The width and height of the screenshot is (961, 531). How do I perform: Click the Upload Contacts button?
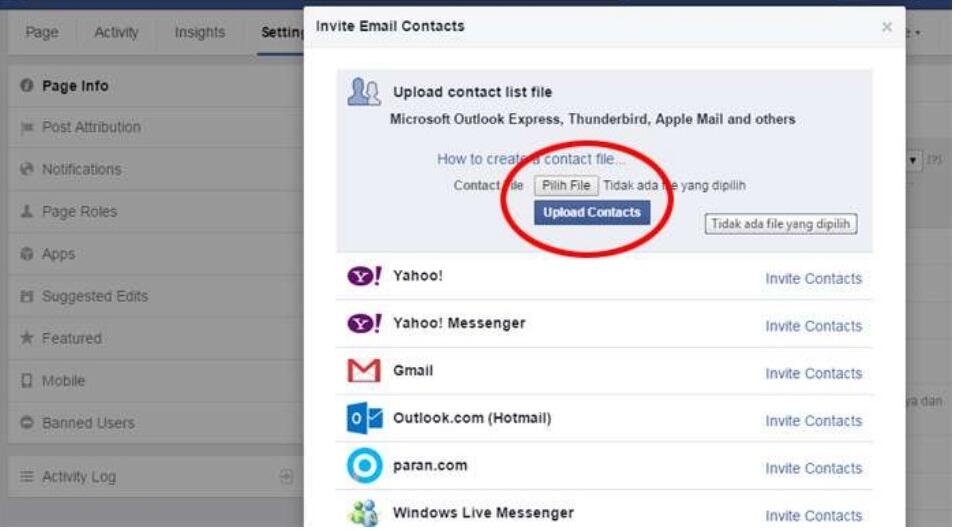591,213
